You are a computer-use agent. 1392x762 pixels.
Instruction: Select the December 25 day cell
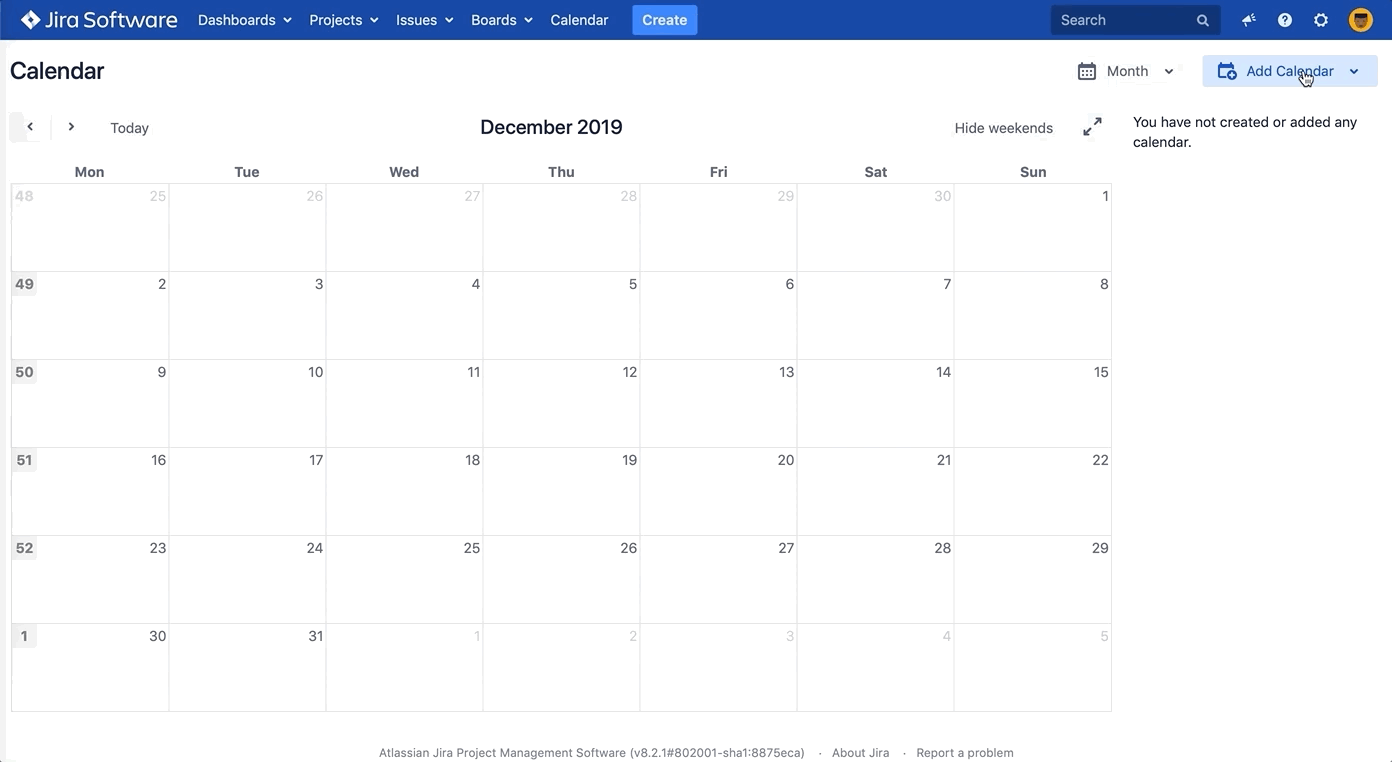point(404,580)
